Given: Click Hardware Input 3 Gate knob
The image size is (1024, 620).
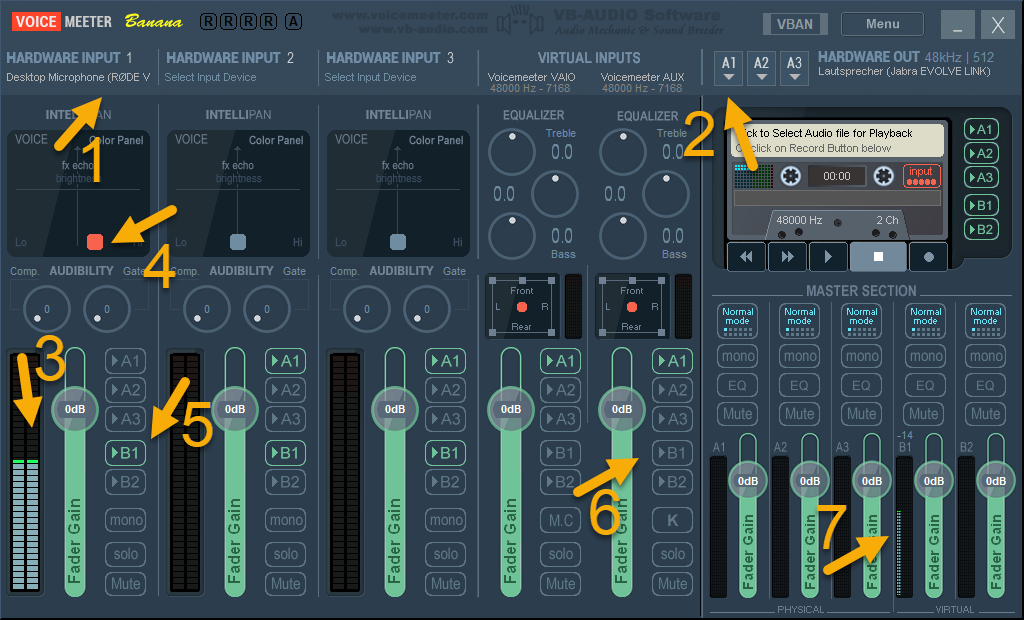Looking at the screenshot, I should (x=426, y=309).
